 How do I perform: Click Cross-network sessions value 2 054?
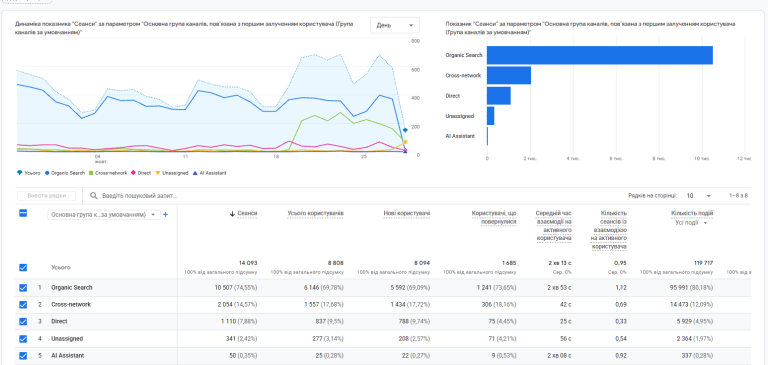(x=226, y=305)
